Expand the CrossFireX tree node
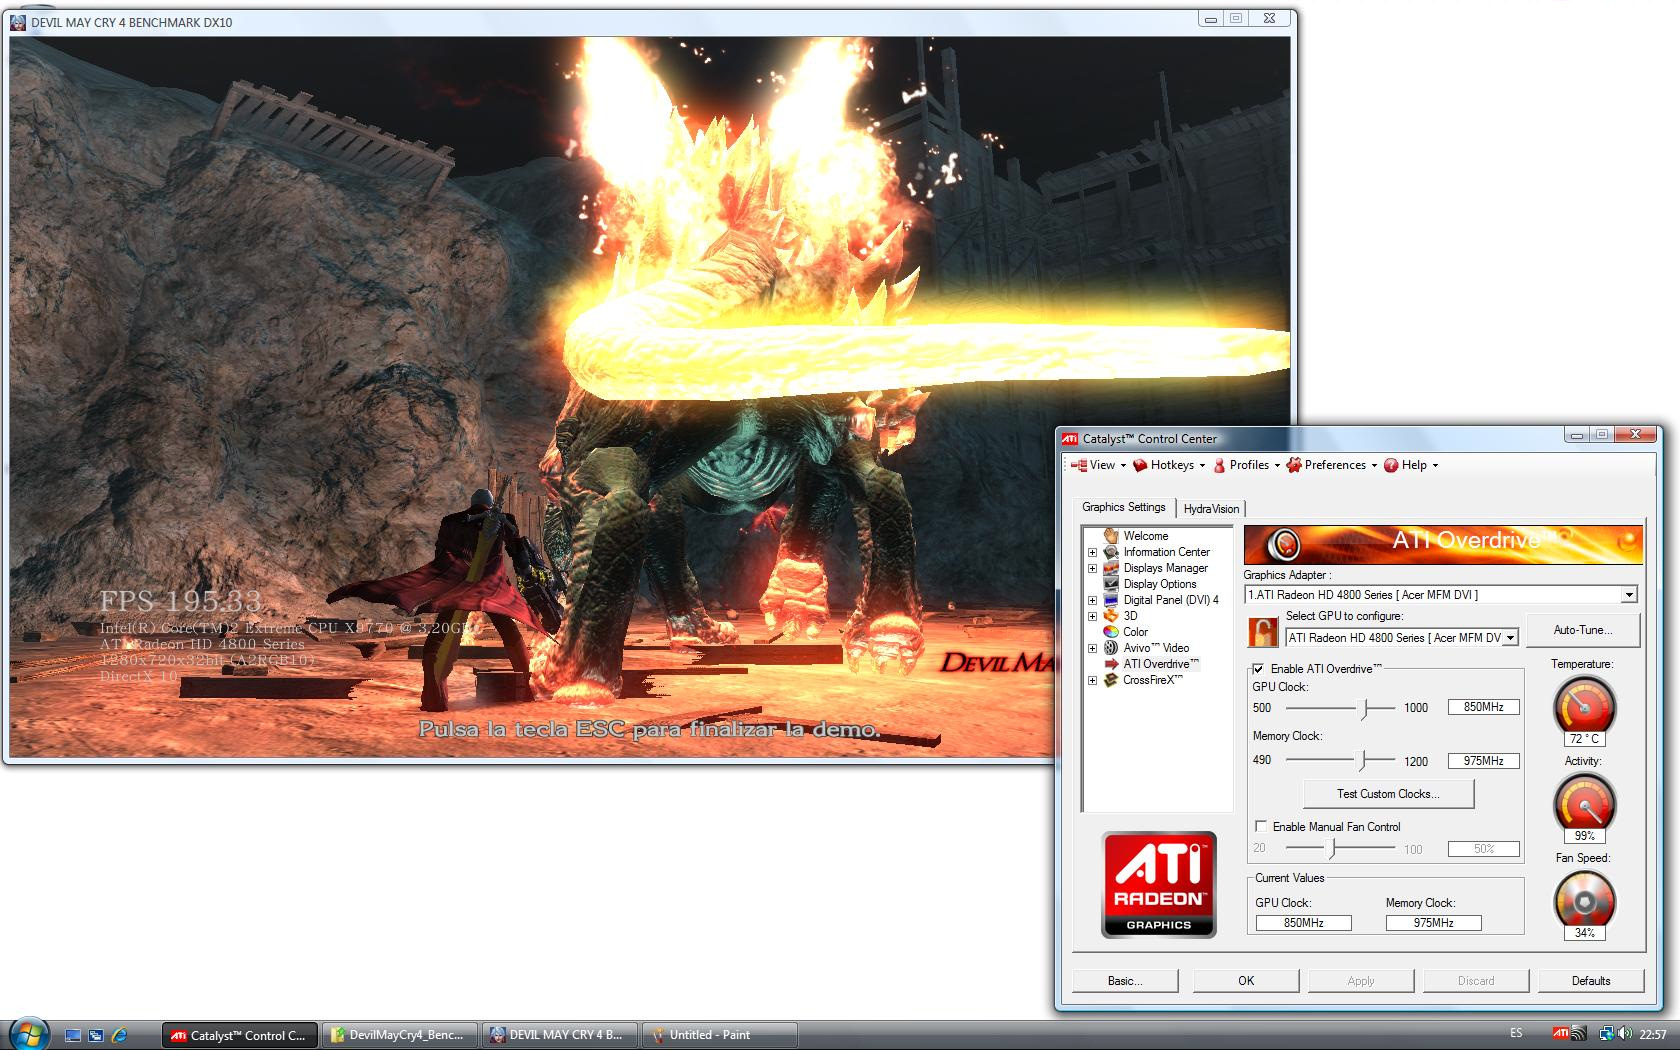The image size is (1680, 1050). pyautogui.click(x=1092, y=680)
